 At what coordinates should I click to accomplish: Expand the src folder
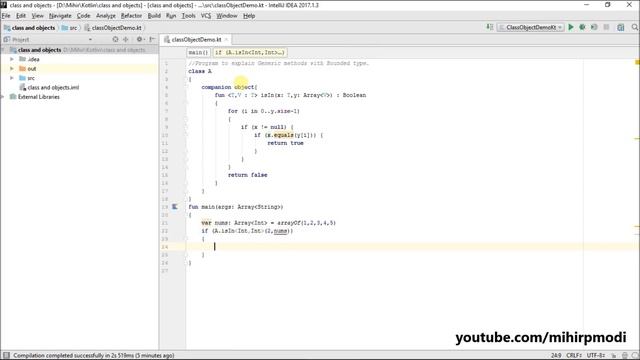[12, 78]
